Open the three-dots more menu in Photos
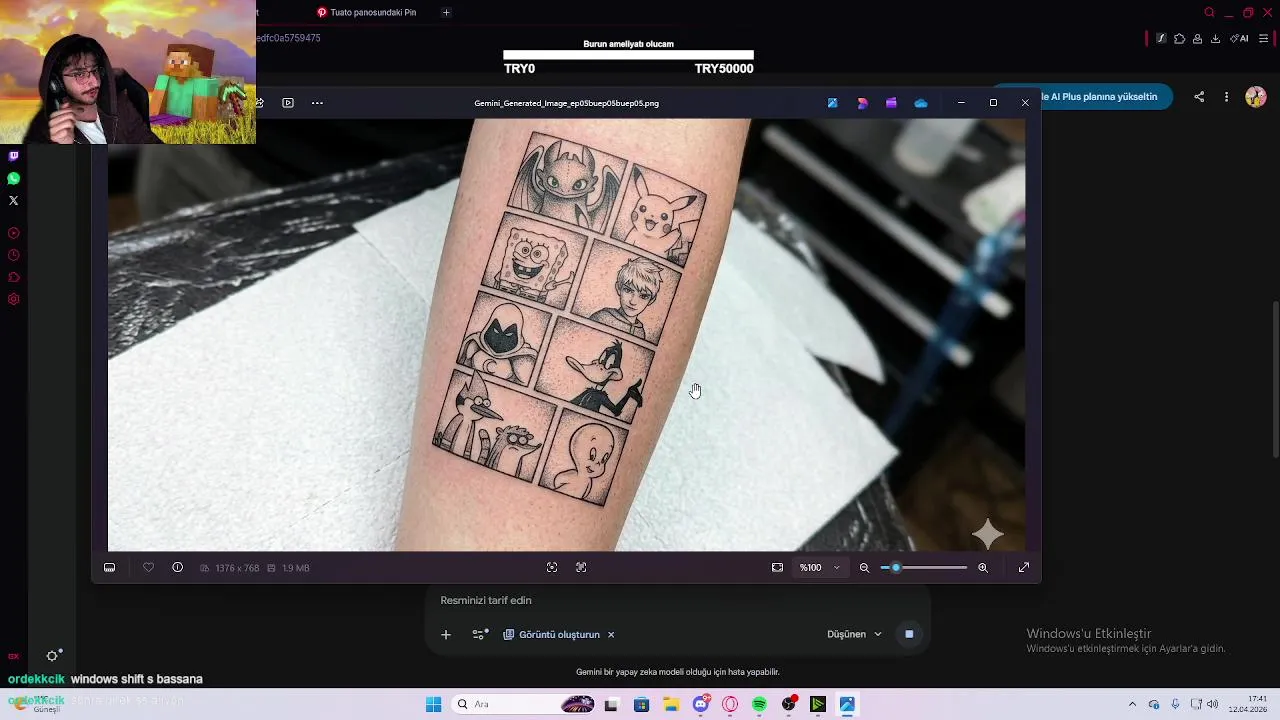 point(317,103)
